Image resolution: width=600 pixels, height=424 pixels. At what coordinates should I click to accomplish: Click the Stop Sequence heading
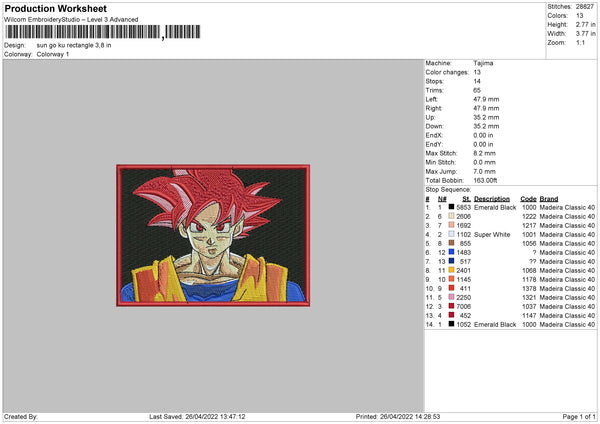(448, 190)
